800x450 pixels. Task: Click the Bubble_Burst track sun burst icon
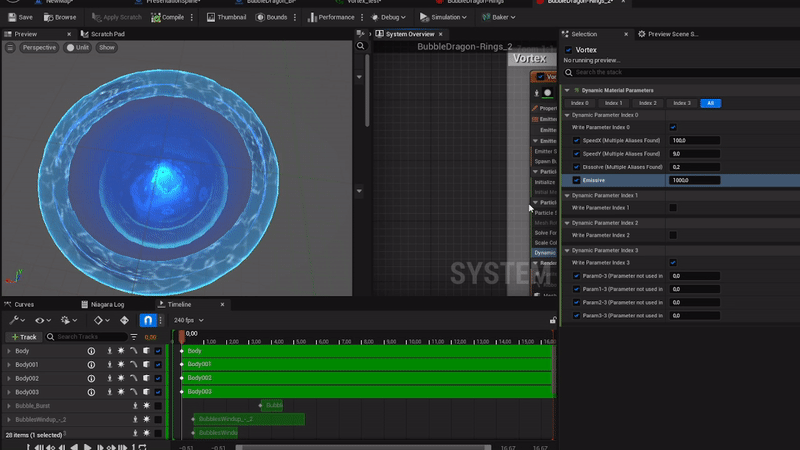[146, 406]
